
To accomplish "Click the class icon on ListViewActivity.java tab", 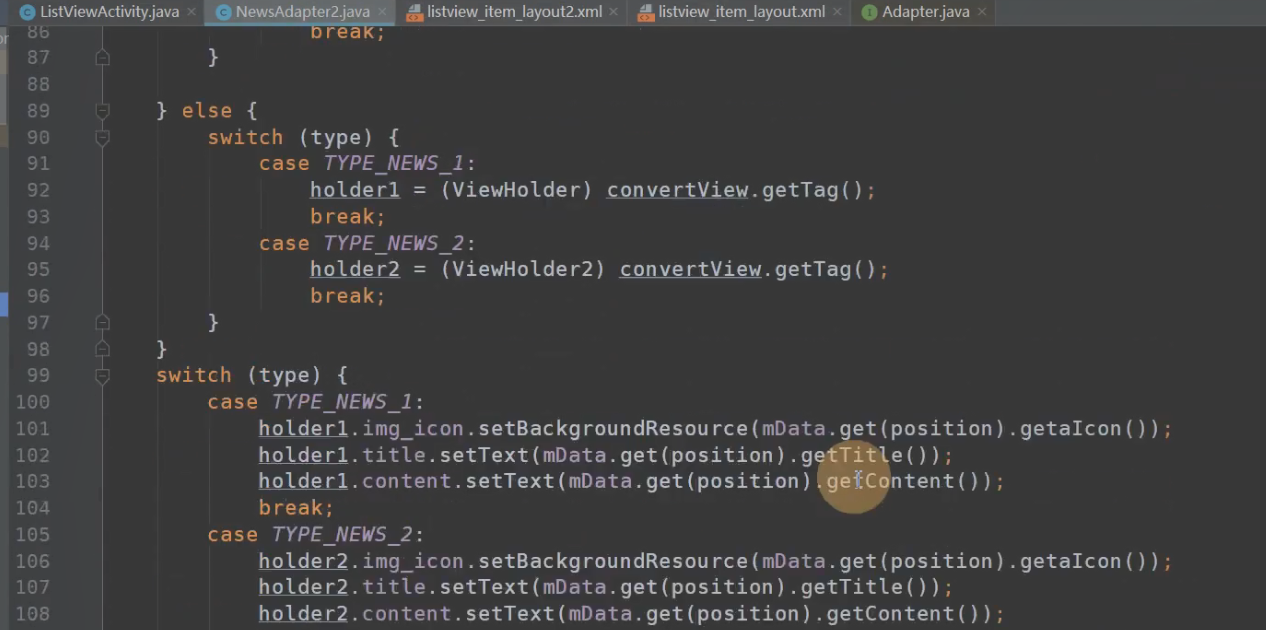I will (x=27, y=12).
